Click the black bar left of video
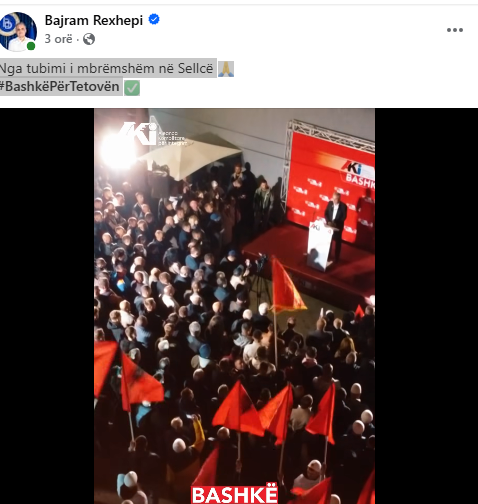This screenshot has height=504, width=478. pyautogui.click(x=47, y=306)
